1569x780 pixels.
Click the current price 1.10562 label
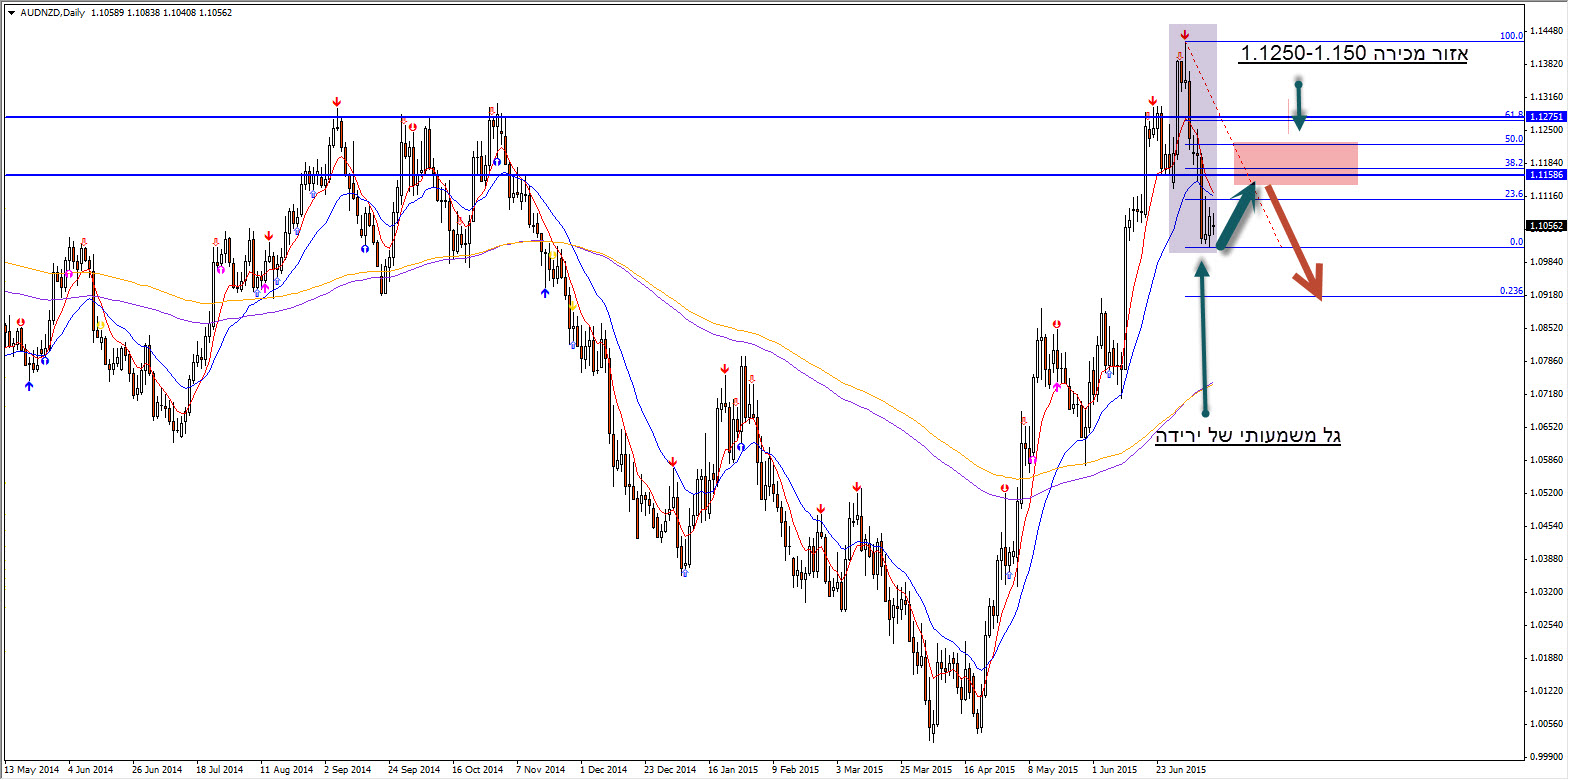[1546, 226]
